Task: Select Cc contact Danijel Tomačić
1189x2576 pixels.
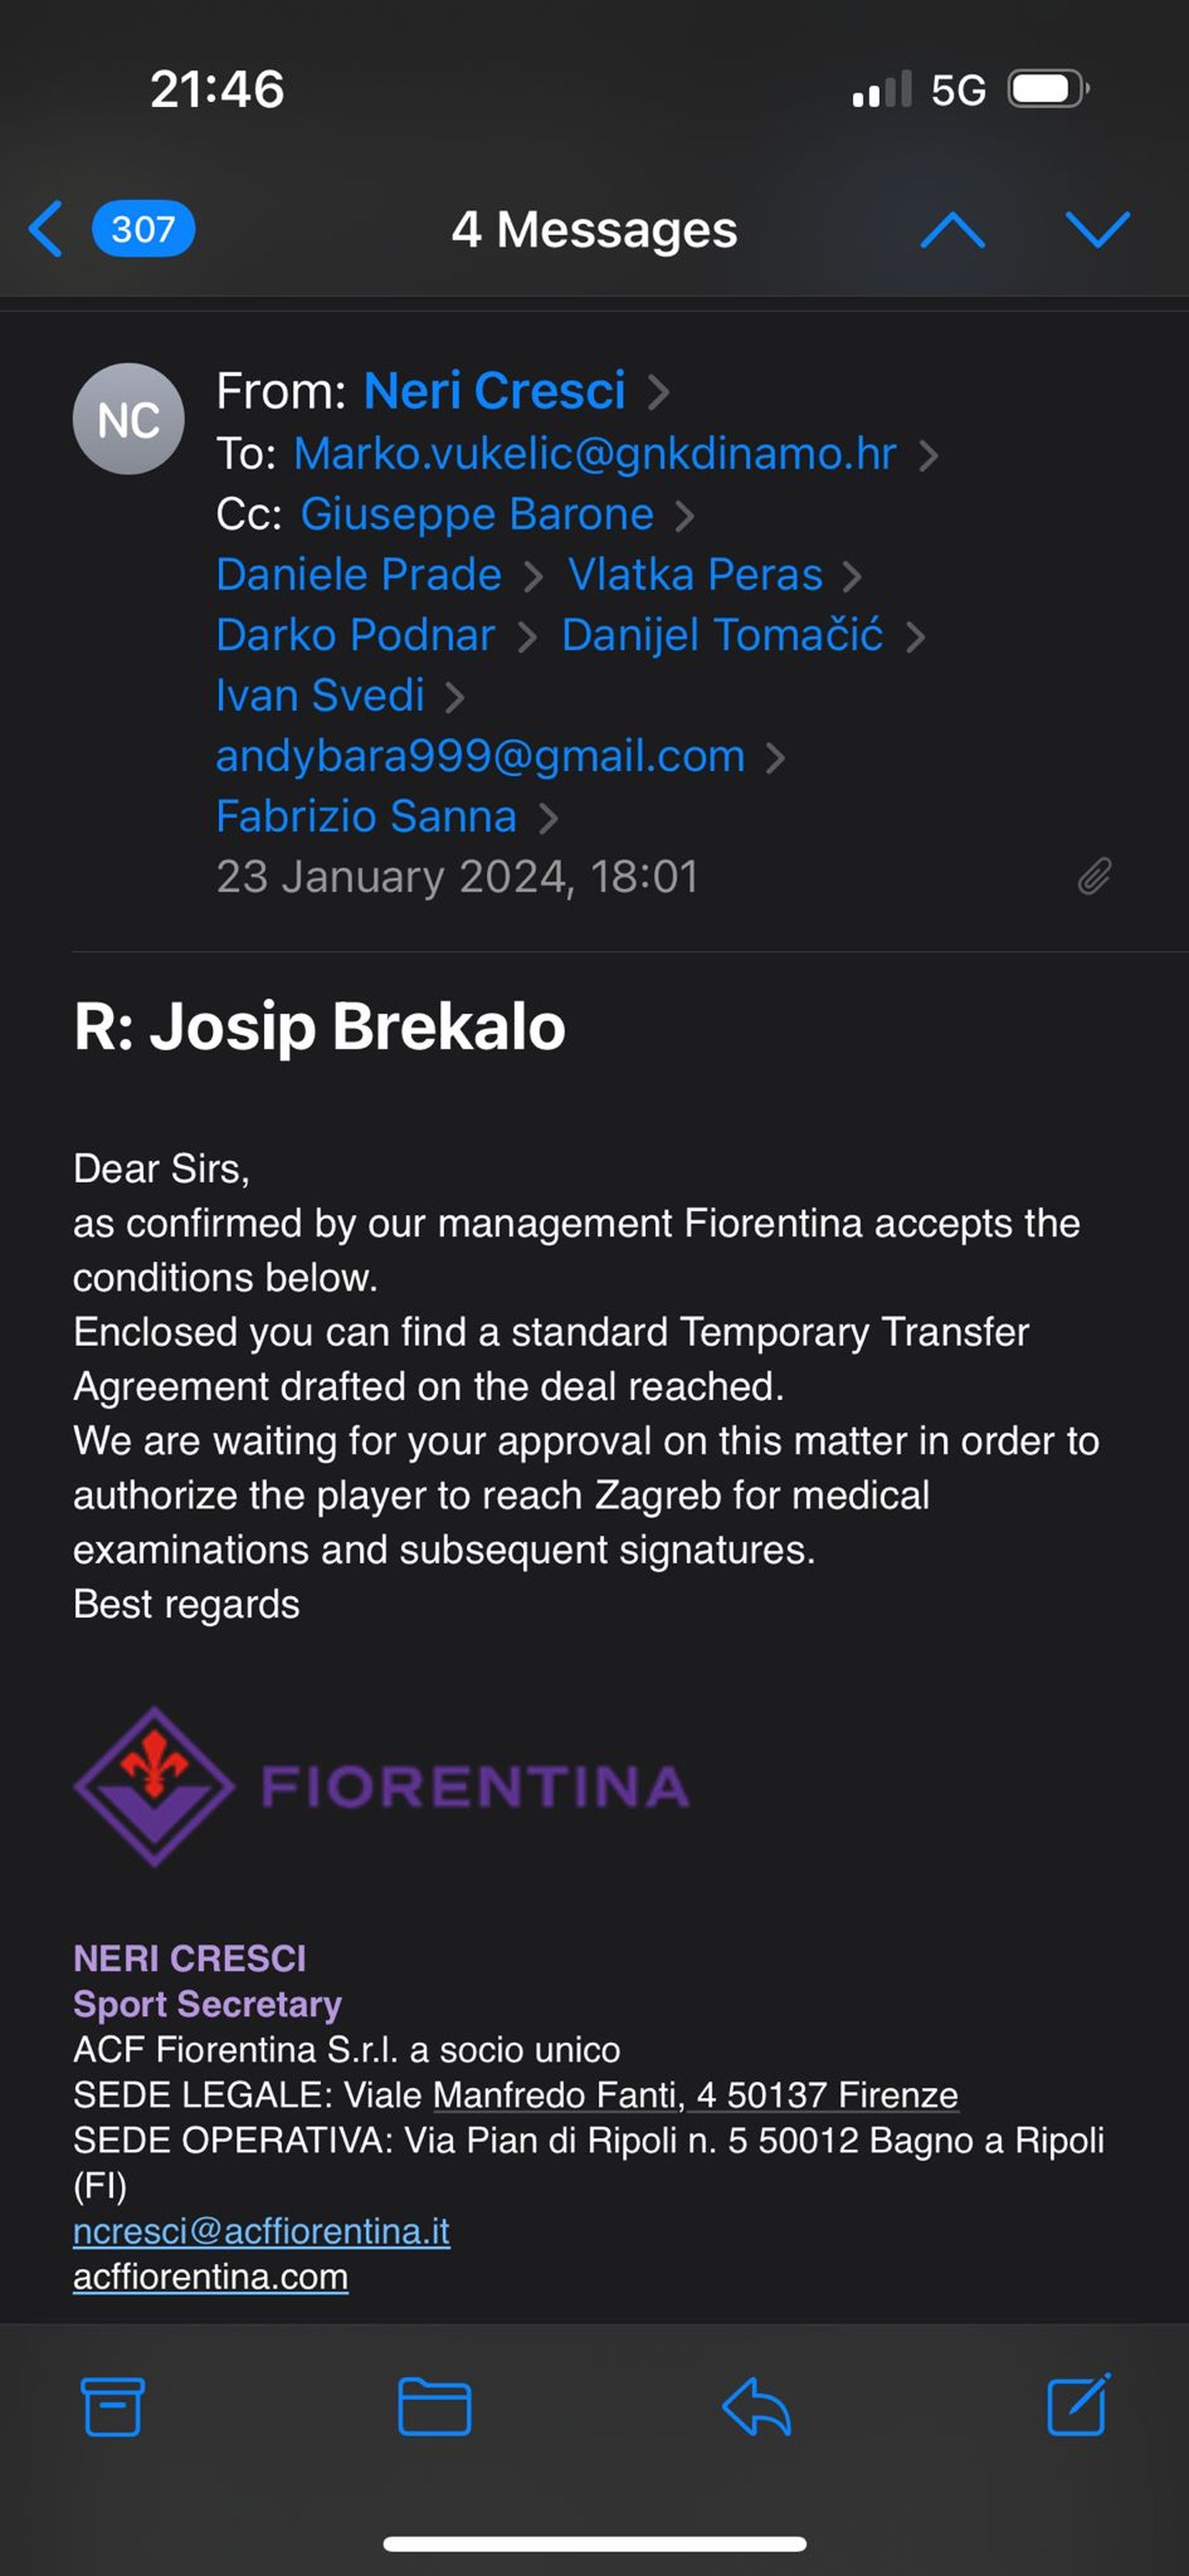Action: [x=722, y=635]
